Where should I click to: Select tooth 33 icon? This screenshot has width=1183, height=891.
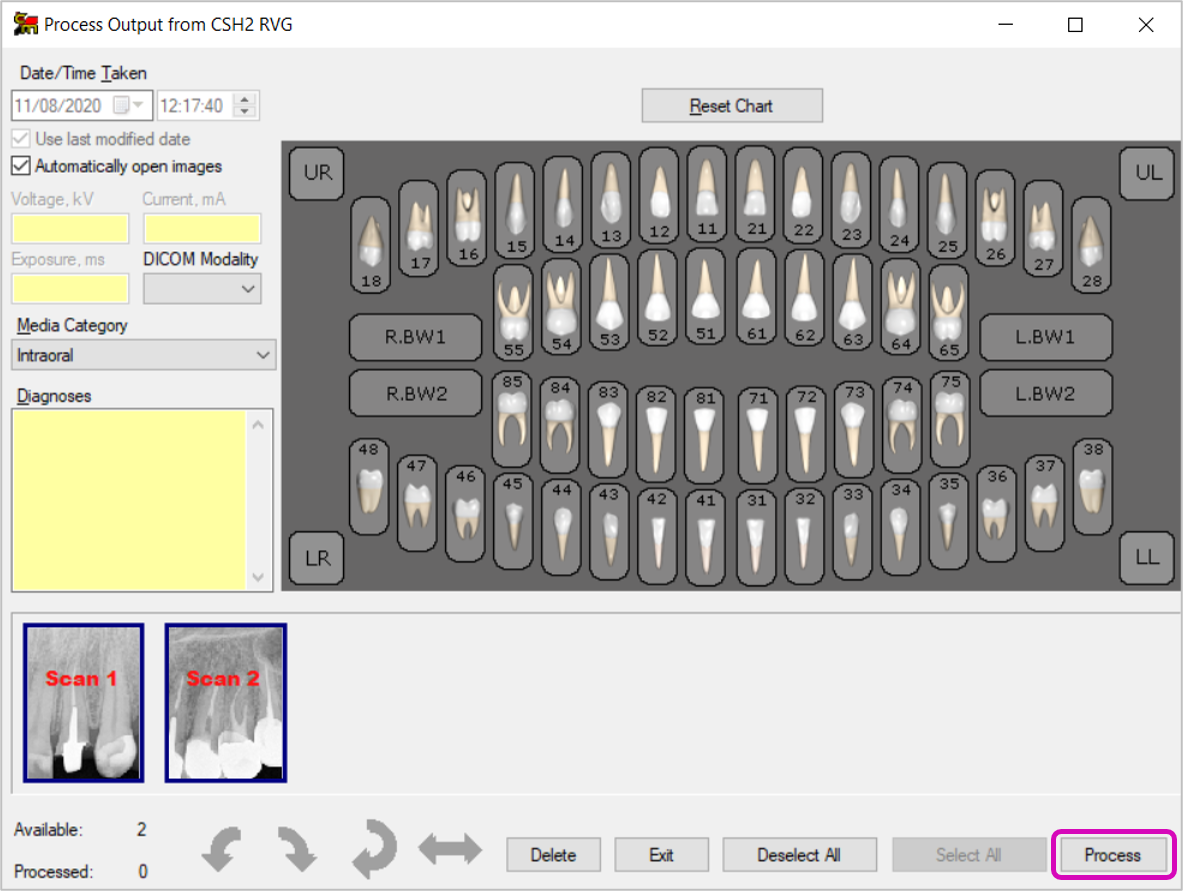click(853, 532)
